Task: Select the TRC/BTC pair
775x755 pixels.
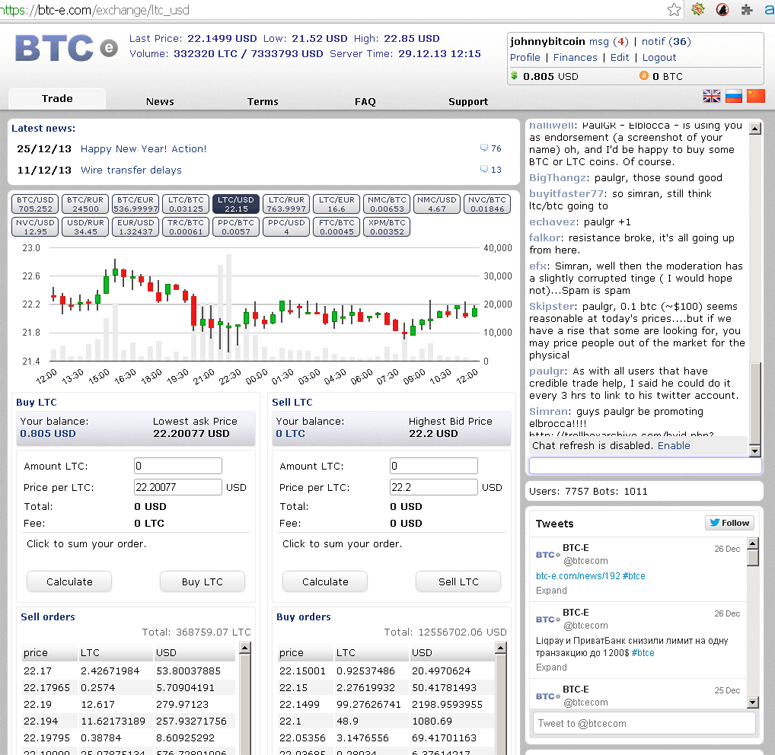Action: point(186,227)
